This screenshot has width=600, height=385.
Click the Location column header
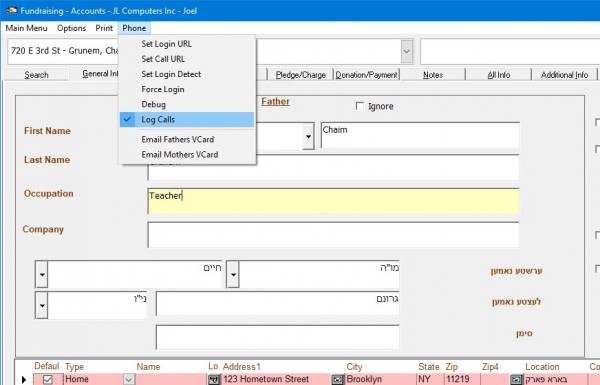coord(542,367)
